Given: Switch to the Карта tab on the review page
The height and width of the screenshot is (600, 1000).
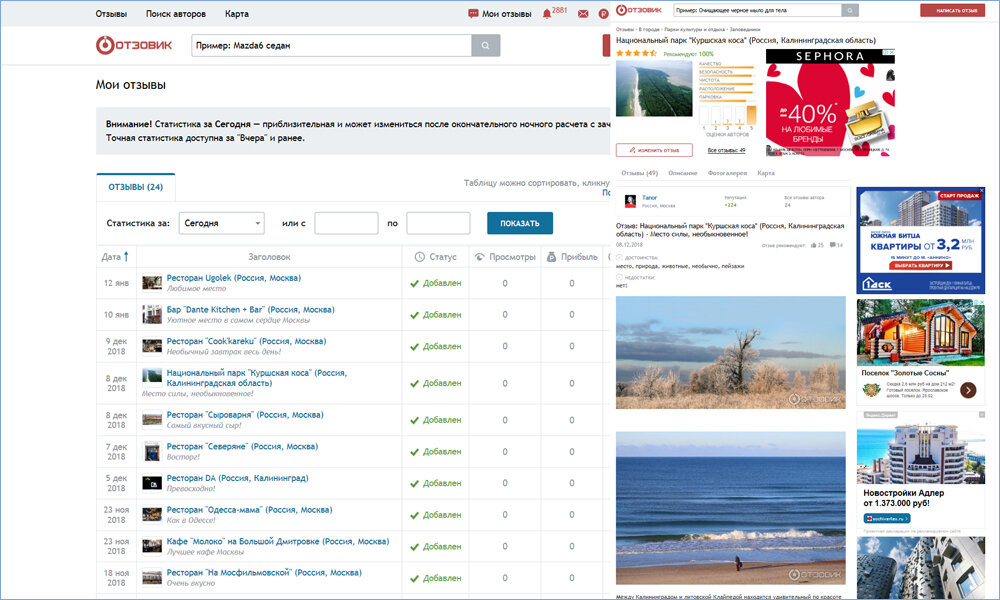Looking at the screenshot, I should [x=765, y=173].
